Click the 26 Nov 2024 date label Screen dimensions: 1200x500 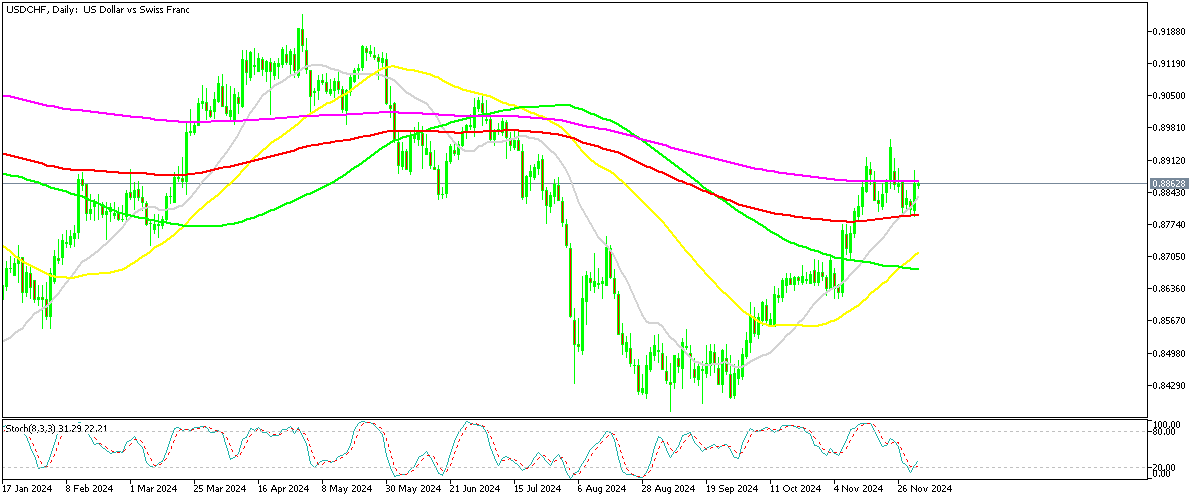[924, 489]
